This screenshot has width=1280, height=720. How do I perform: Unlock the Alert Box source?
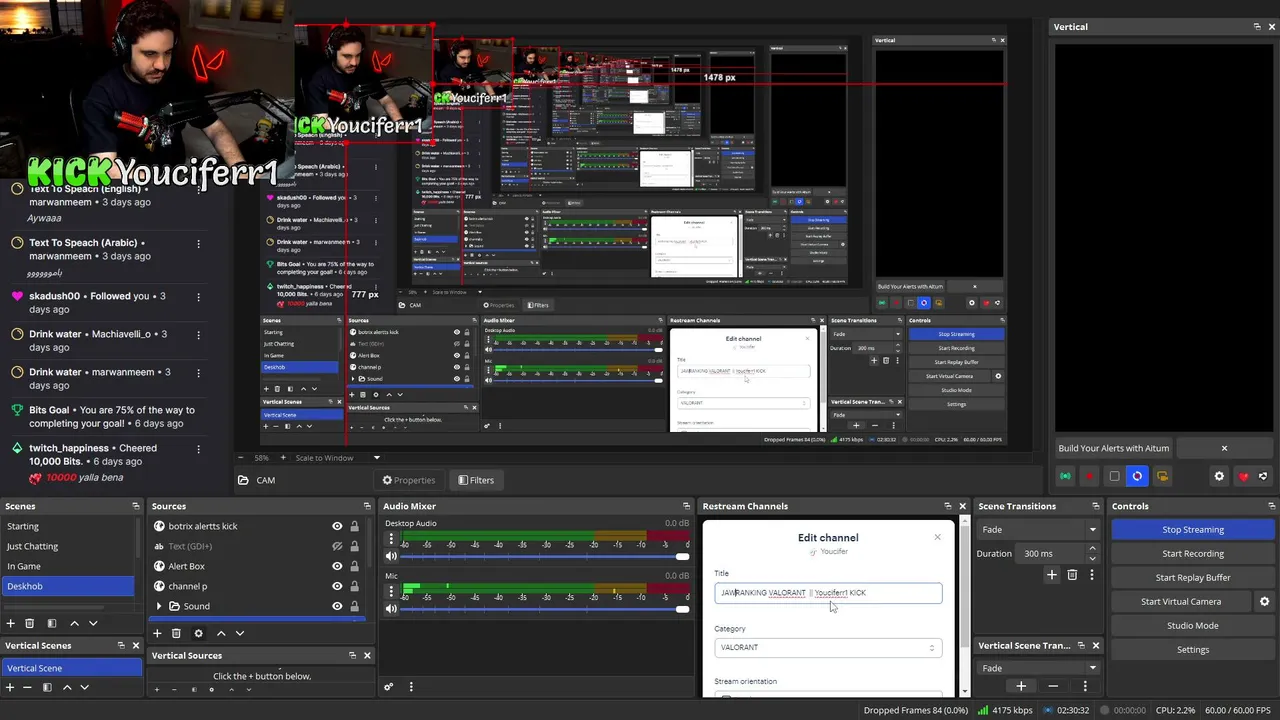[x=354, y=566]
